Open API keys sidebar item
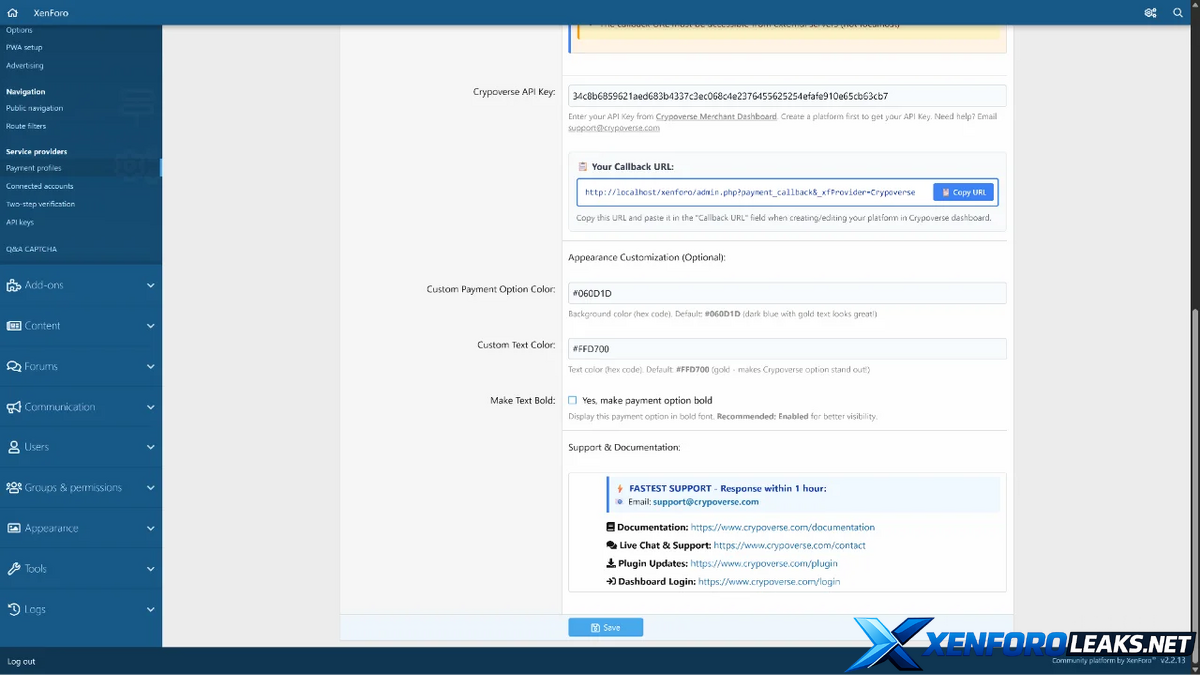The width and height of the screenshot is (1200, 675). pos(20,222)
